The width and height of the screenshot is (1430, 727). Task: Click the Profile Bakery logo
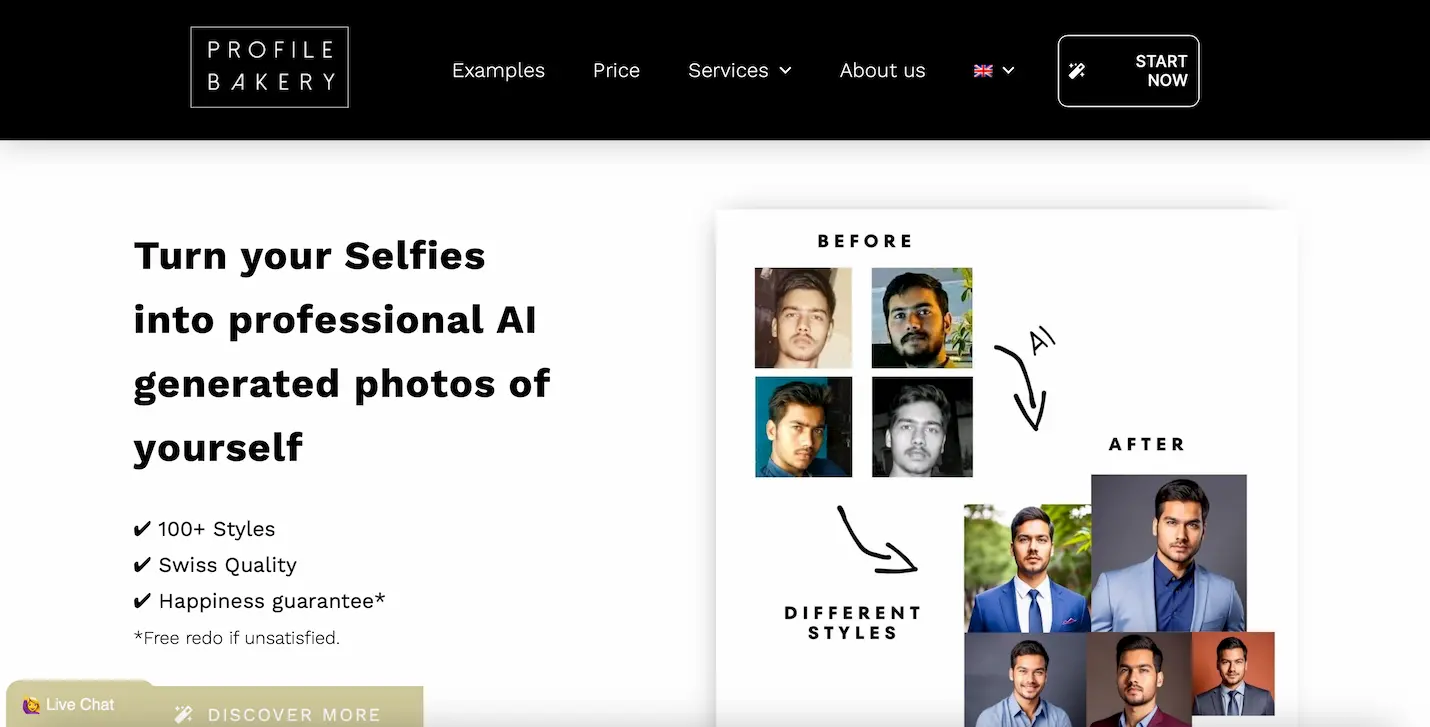point(268,66)
